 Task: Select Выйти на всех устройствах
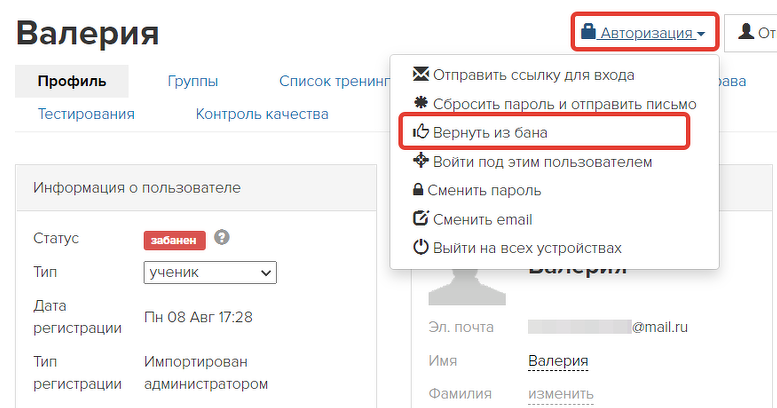point(527,248)
